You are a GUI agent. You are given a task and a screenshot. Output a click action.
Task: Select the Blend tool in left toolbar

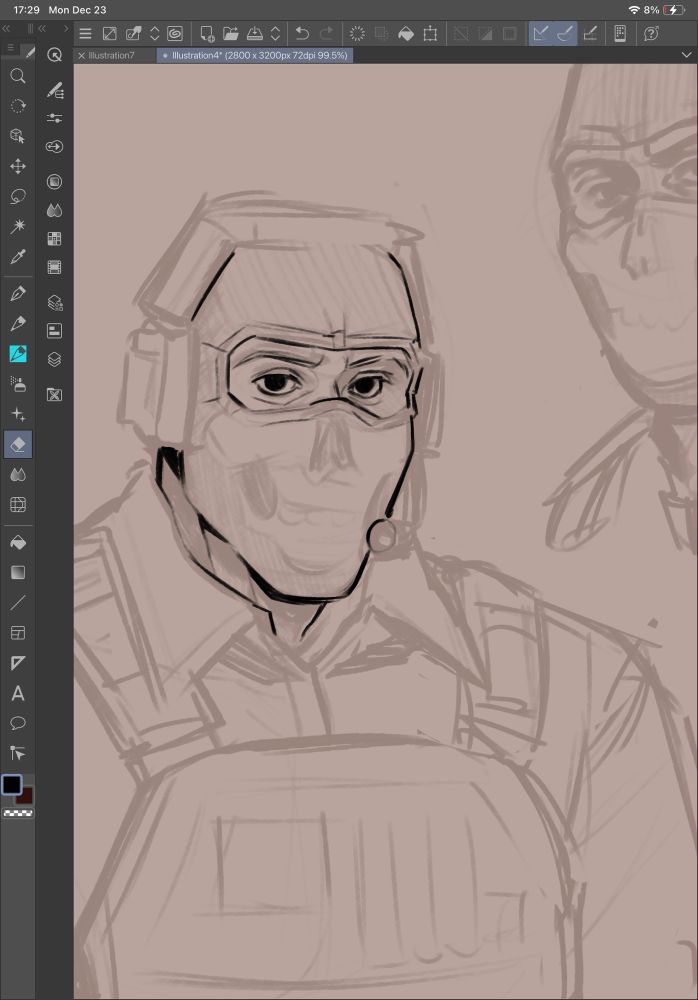18,475
